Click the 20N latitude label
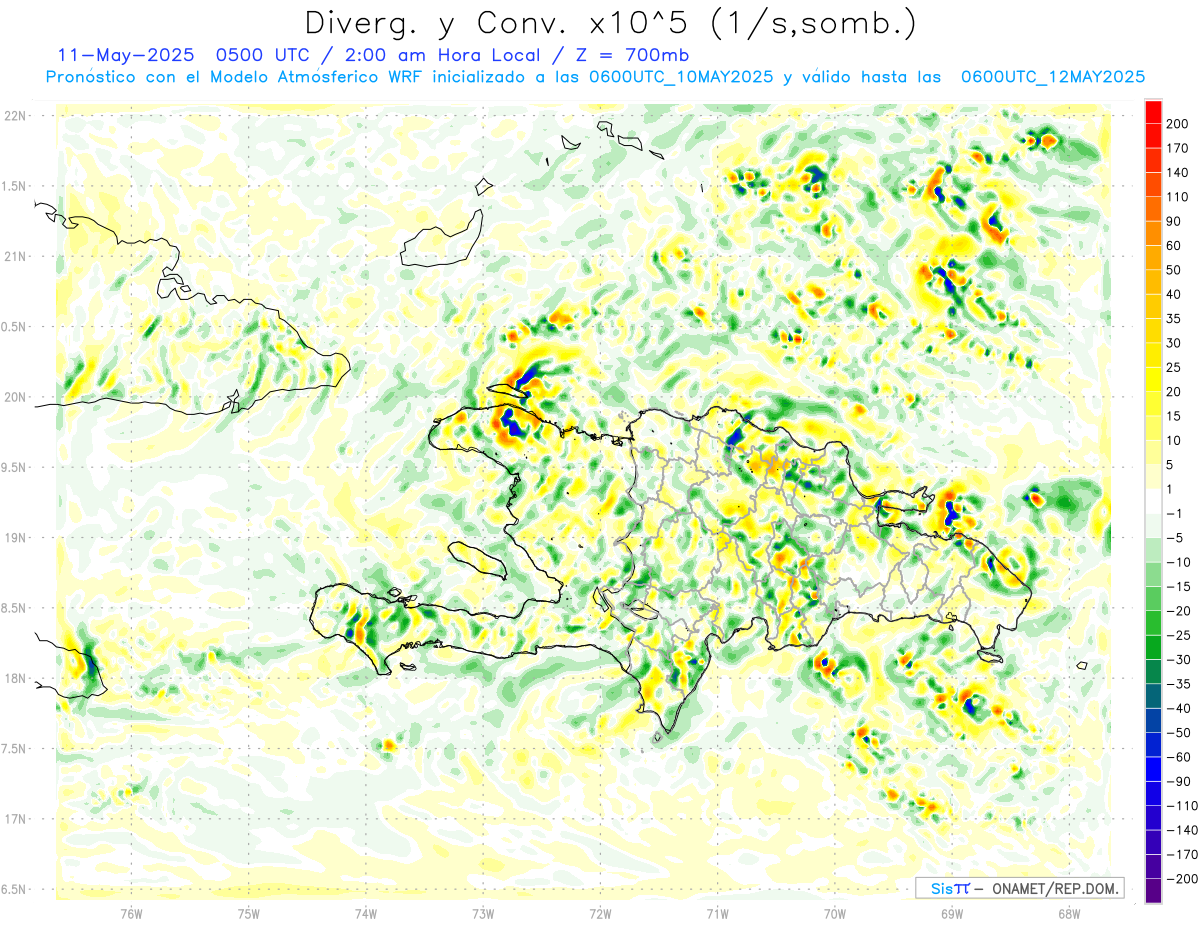 [x=16, y=397]
